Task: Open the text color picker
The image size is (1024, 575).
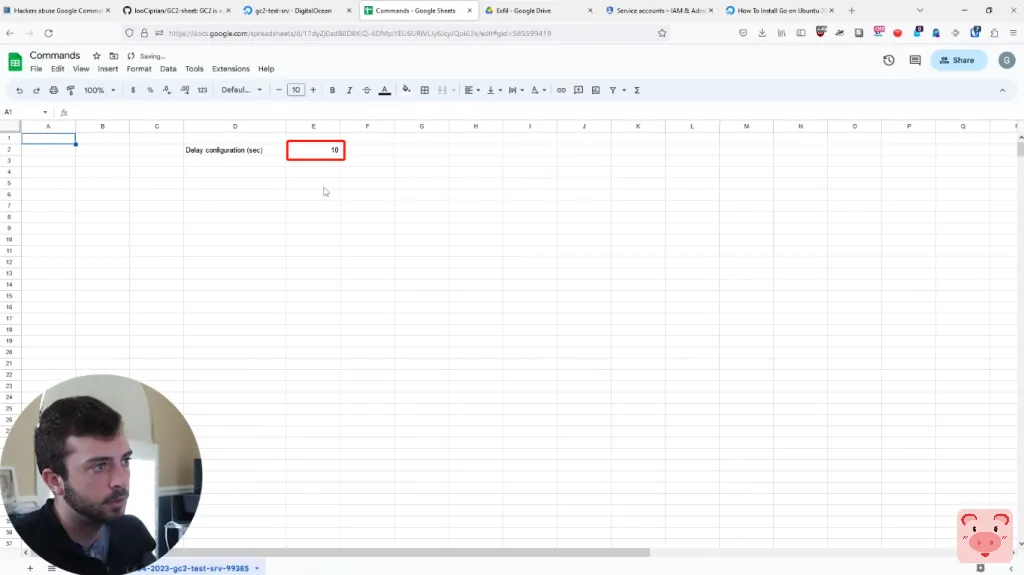Action: point(385,90)
